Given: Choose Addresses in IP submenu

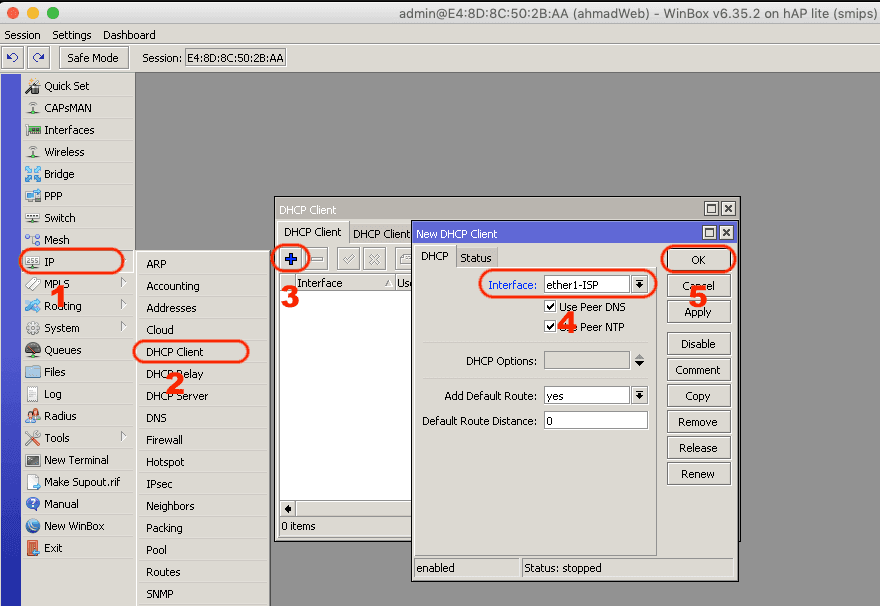Looking at the screenshot, I should [203, 308].
